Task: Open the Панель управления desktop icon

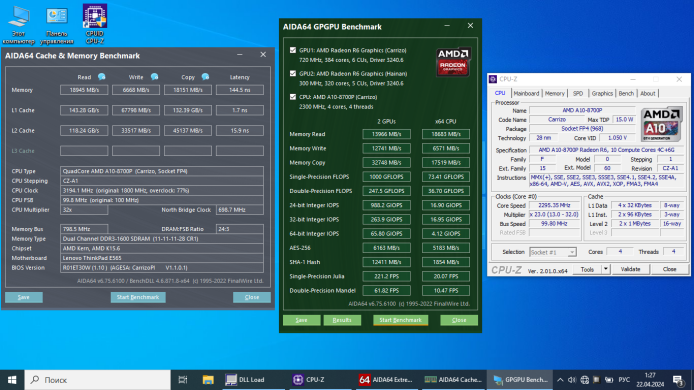Action: (57, 25)
